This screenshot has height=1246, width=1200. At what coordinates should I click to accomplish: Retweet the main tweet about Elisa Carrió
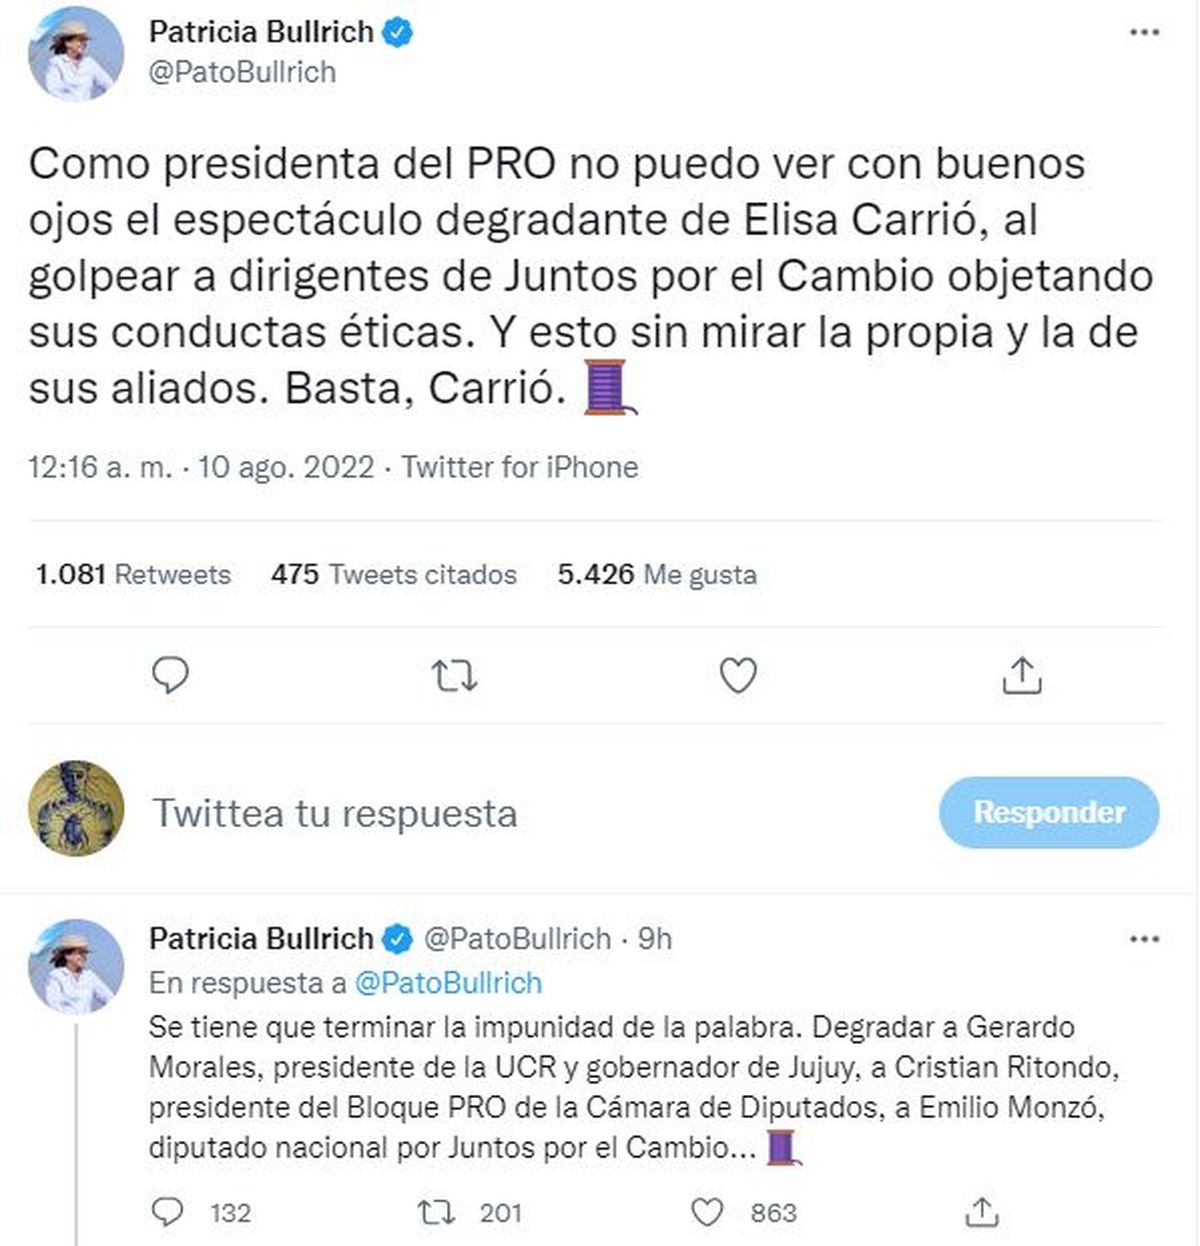(x=454, y=676)
